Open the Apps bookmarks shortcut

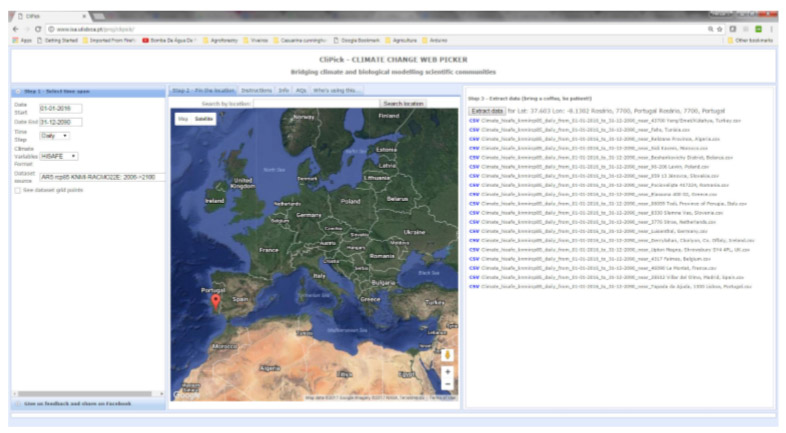coord(22,40)
